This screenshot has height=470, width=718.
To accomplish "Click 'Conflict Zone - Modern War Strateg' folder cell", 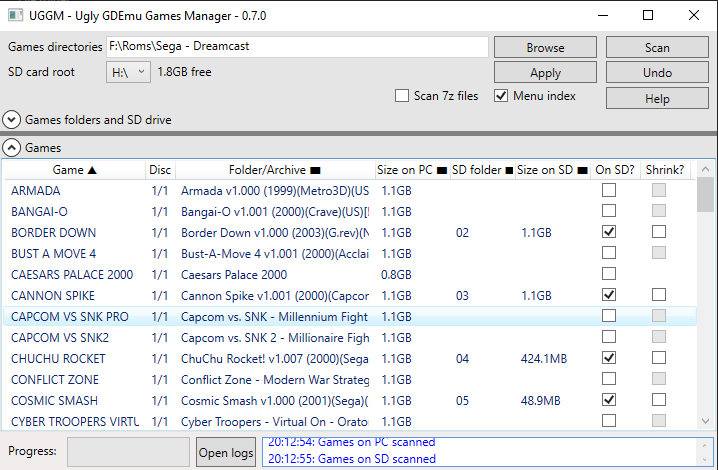I will point(275,380).
